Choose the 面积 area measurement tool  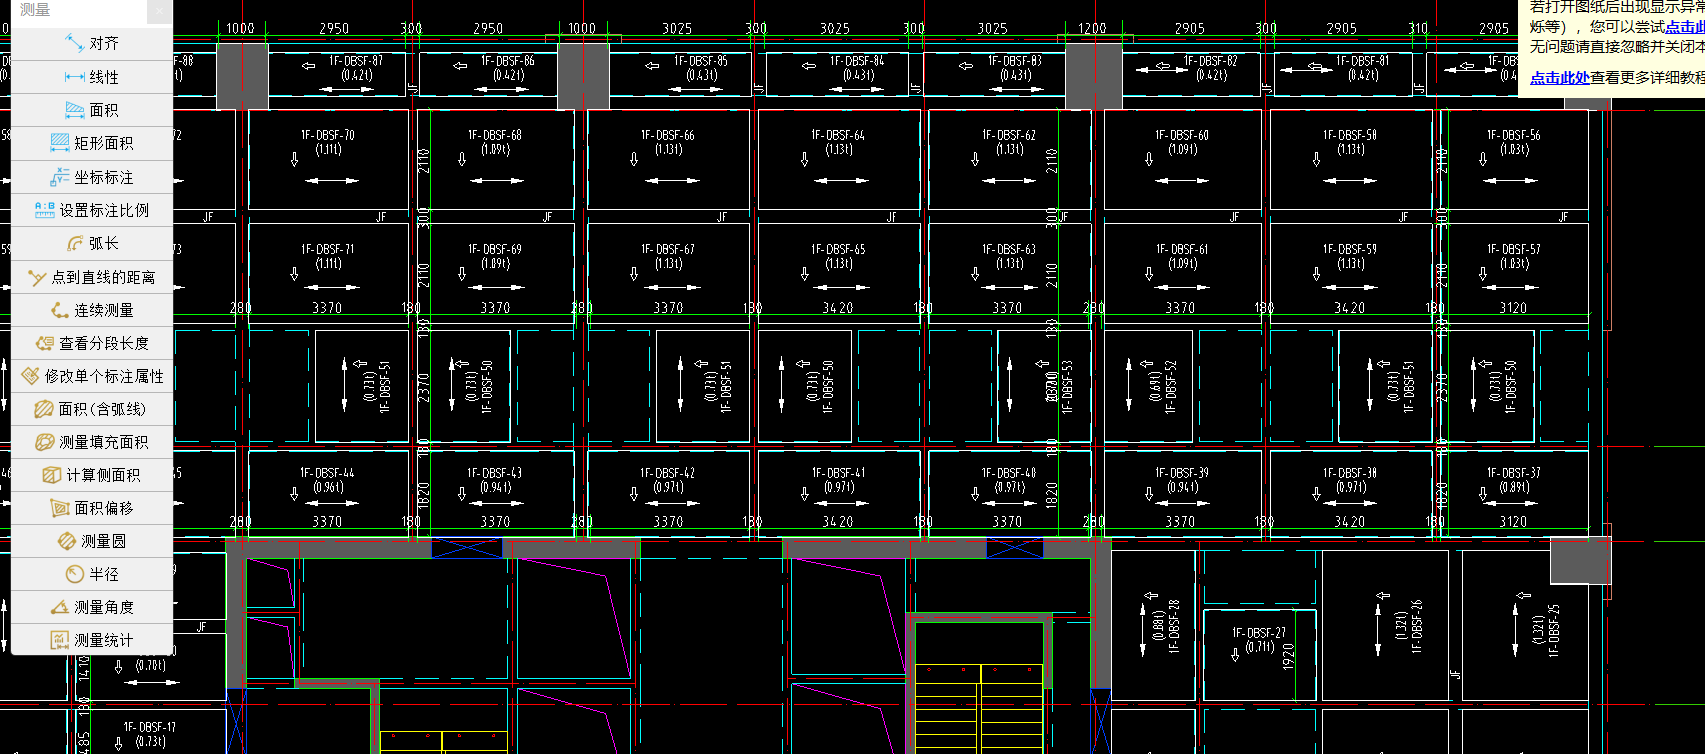(x=92, y=110)
